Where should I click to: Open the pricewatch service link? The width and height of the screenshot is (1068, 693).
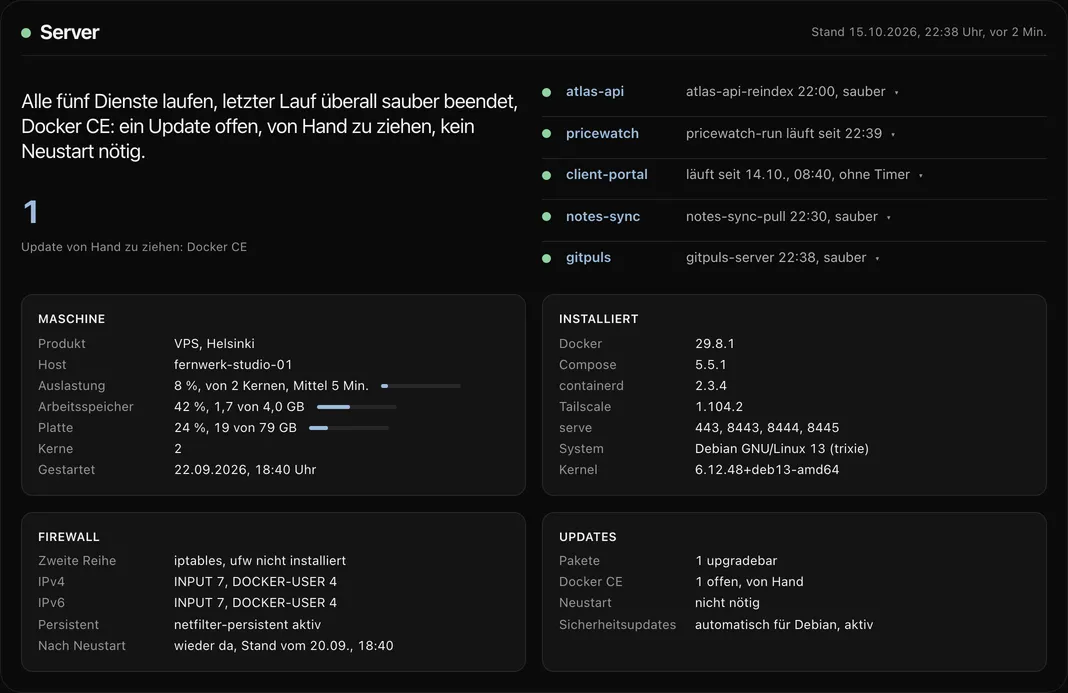[x=602, y=134]
